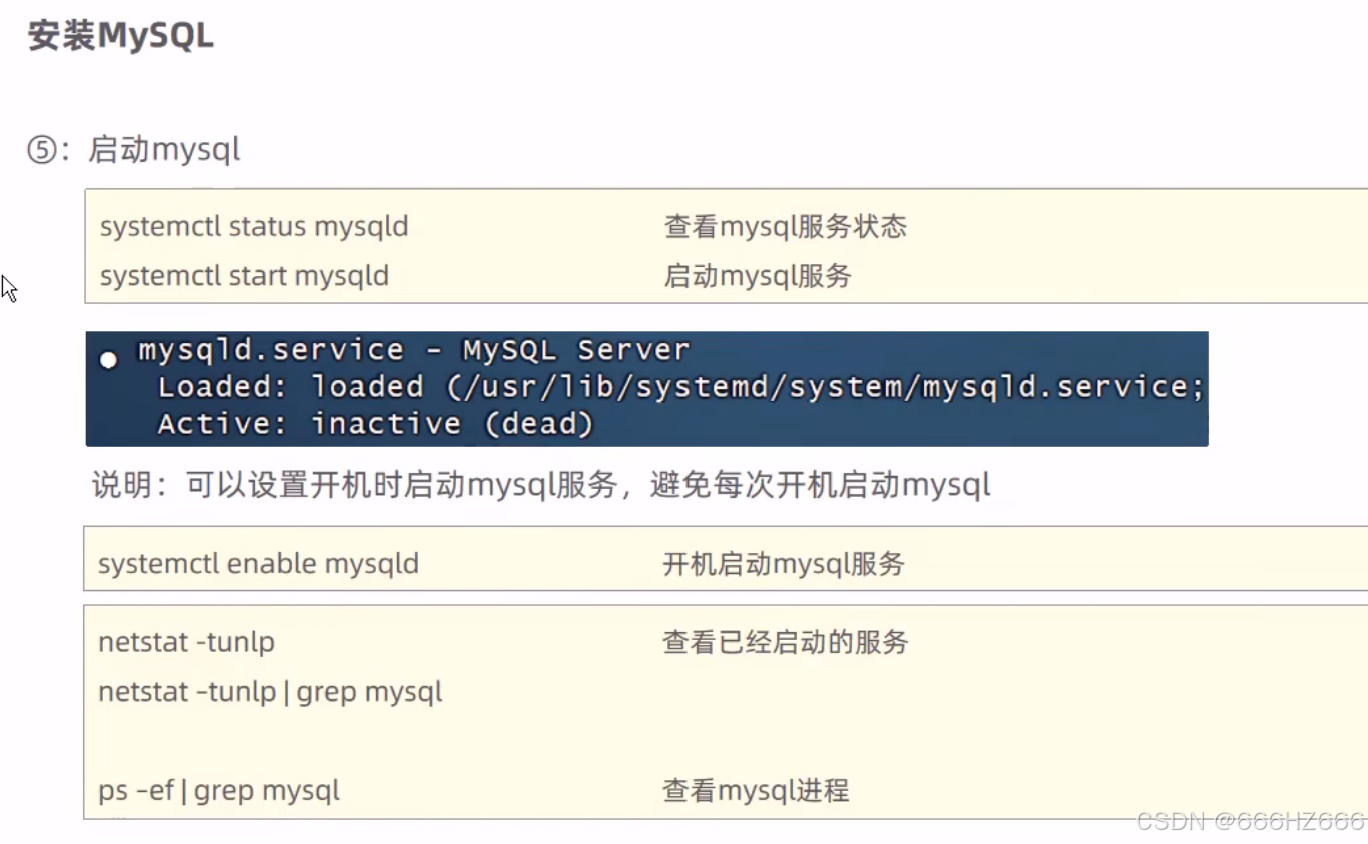Click the 启动mysql服务 description text

click(757, 276)
